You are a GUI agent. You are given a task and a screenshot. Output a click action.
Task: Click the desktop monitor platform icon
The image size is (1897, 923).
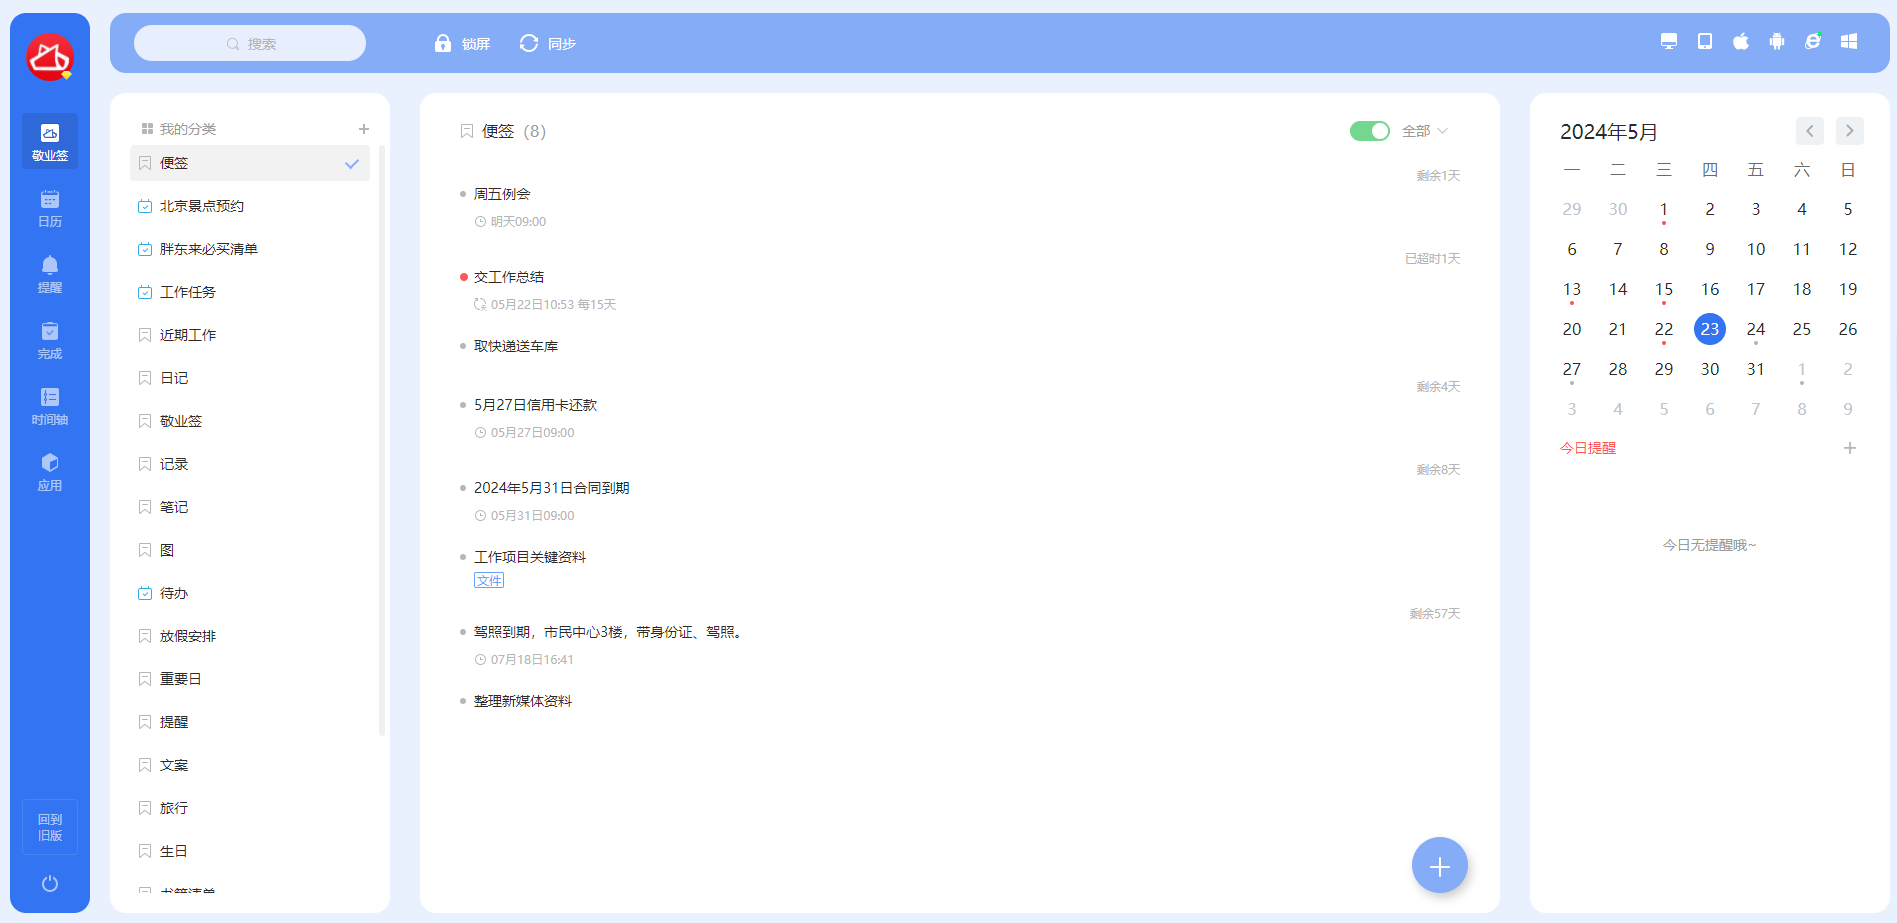pos(1669,41)
